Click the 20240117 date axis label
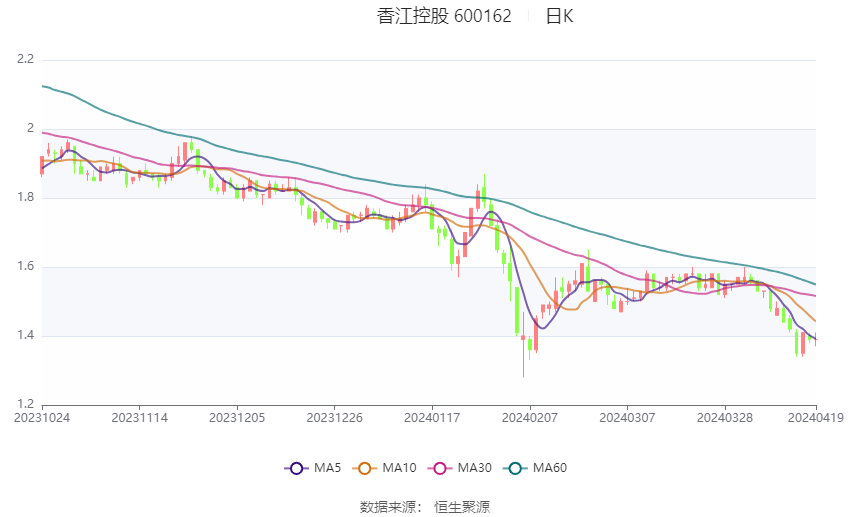The width and height of the screenshot is (850, 517). [x=432, y=417]
